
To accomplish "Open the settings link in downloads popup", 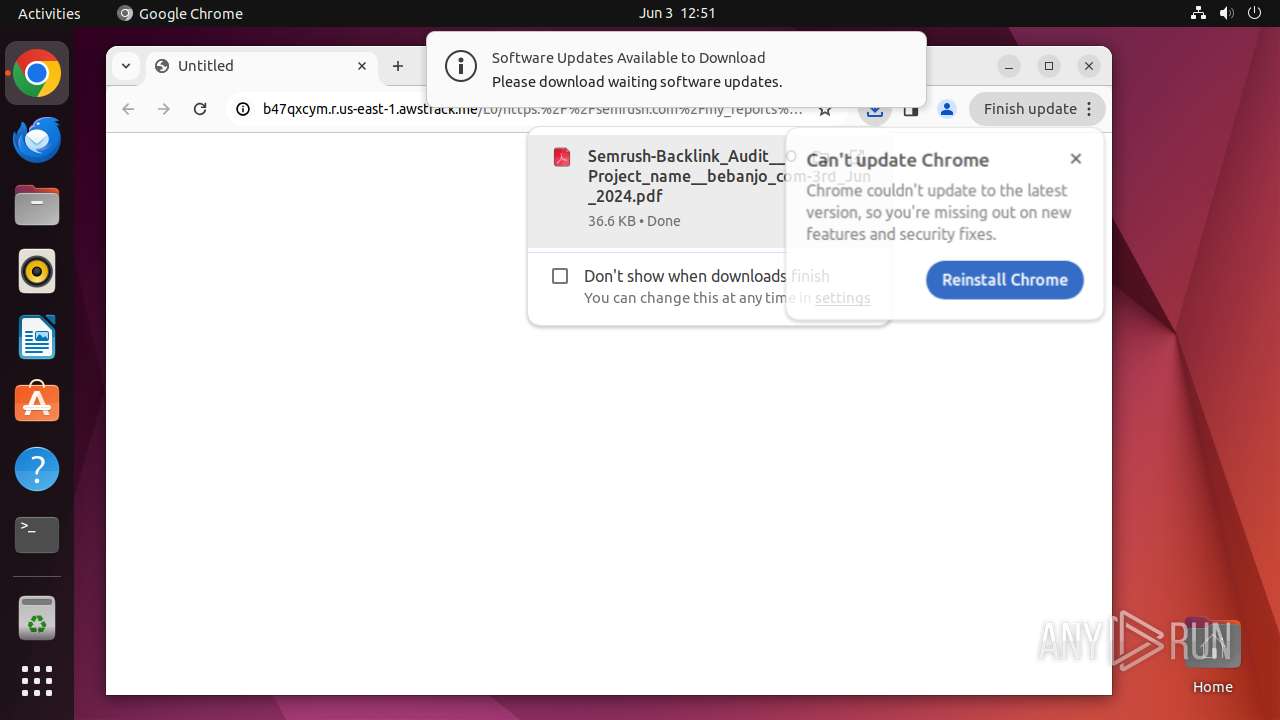I will point(842,298).
